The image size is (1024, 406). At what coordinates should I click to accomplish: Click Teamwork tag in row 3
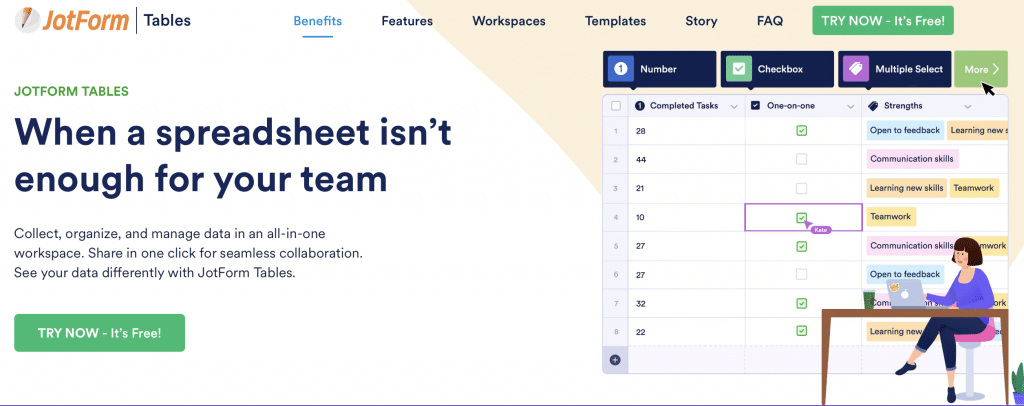click(x=974, y=188)
